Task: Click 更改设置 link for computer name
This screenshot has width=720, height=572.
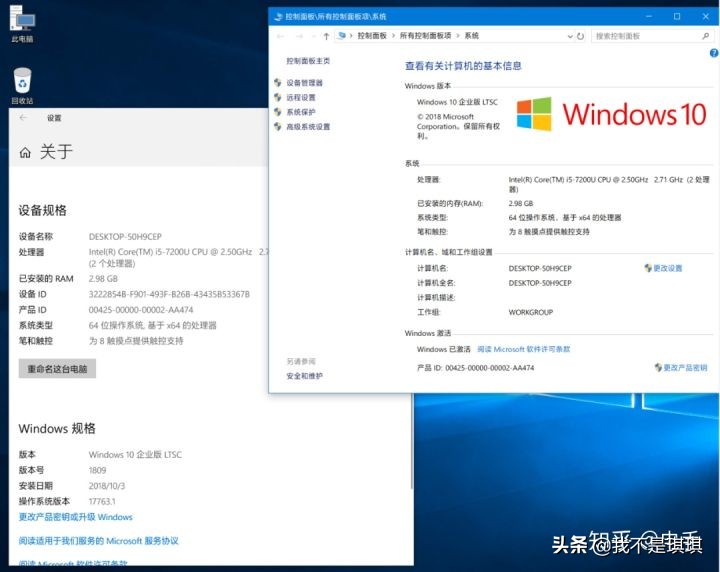Action: coord(668,268)
